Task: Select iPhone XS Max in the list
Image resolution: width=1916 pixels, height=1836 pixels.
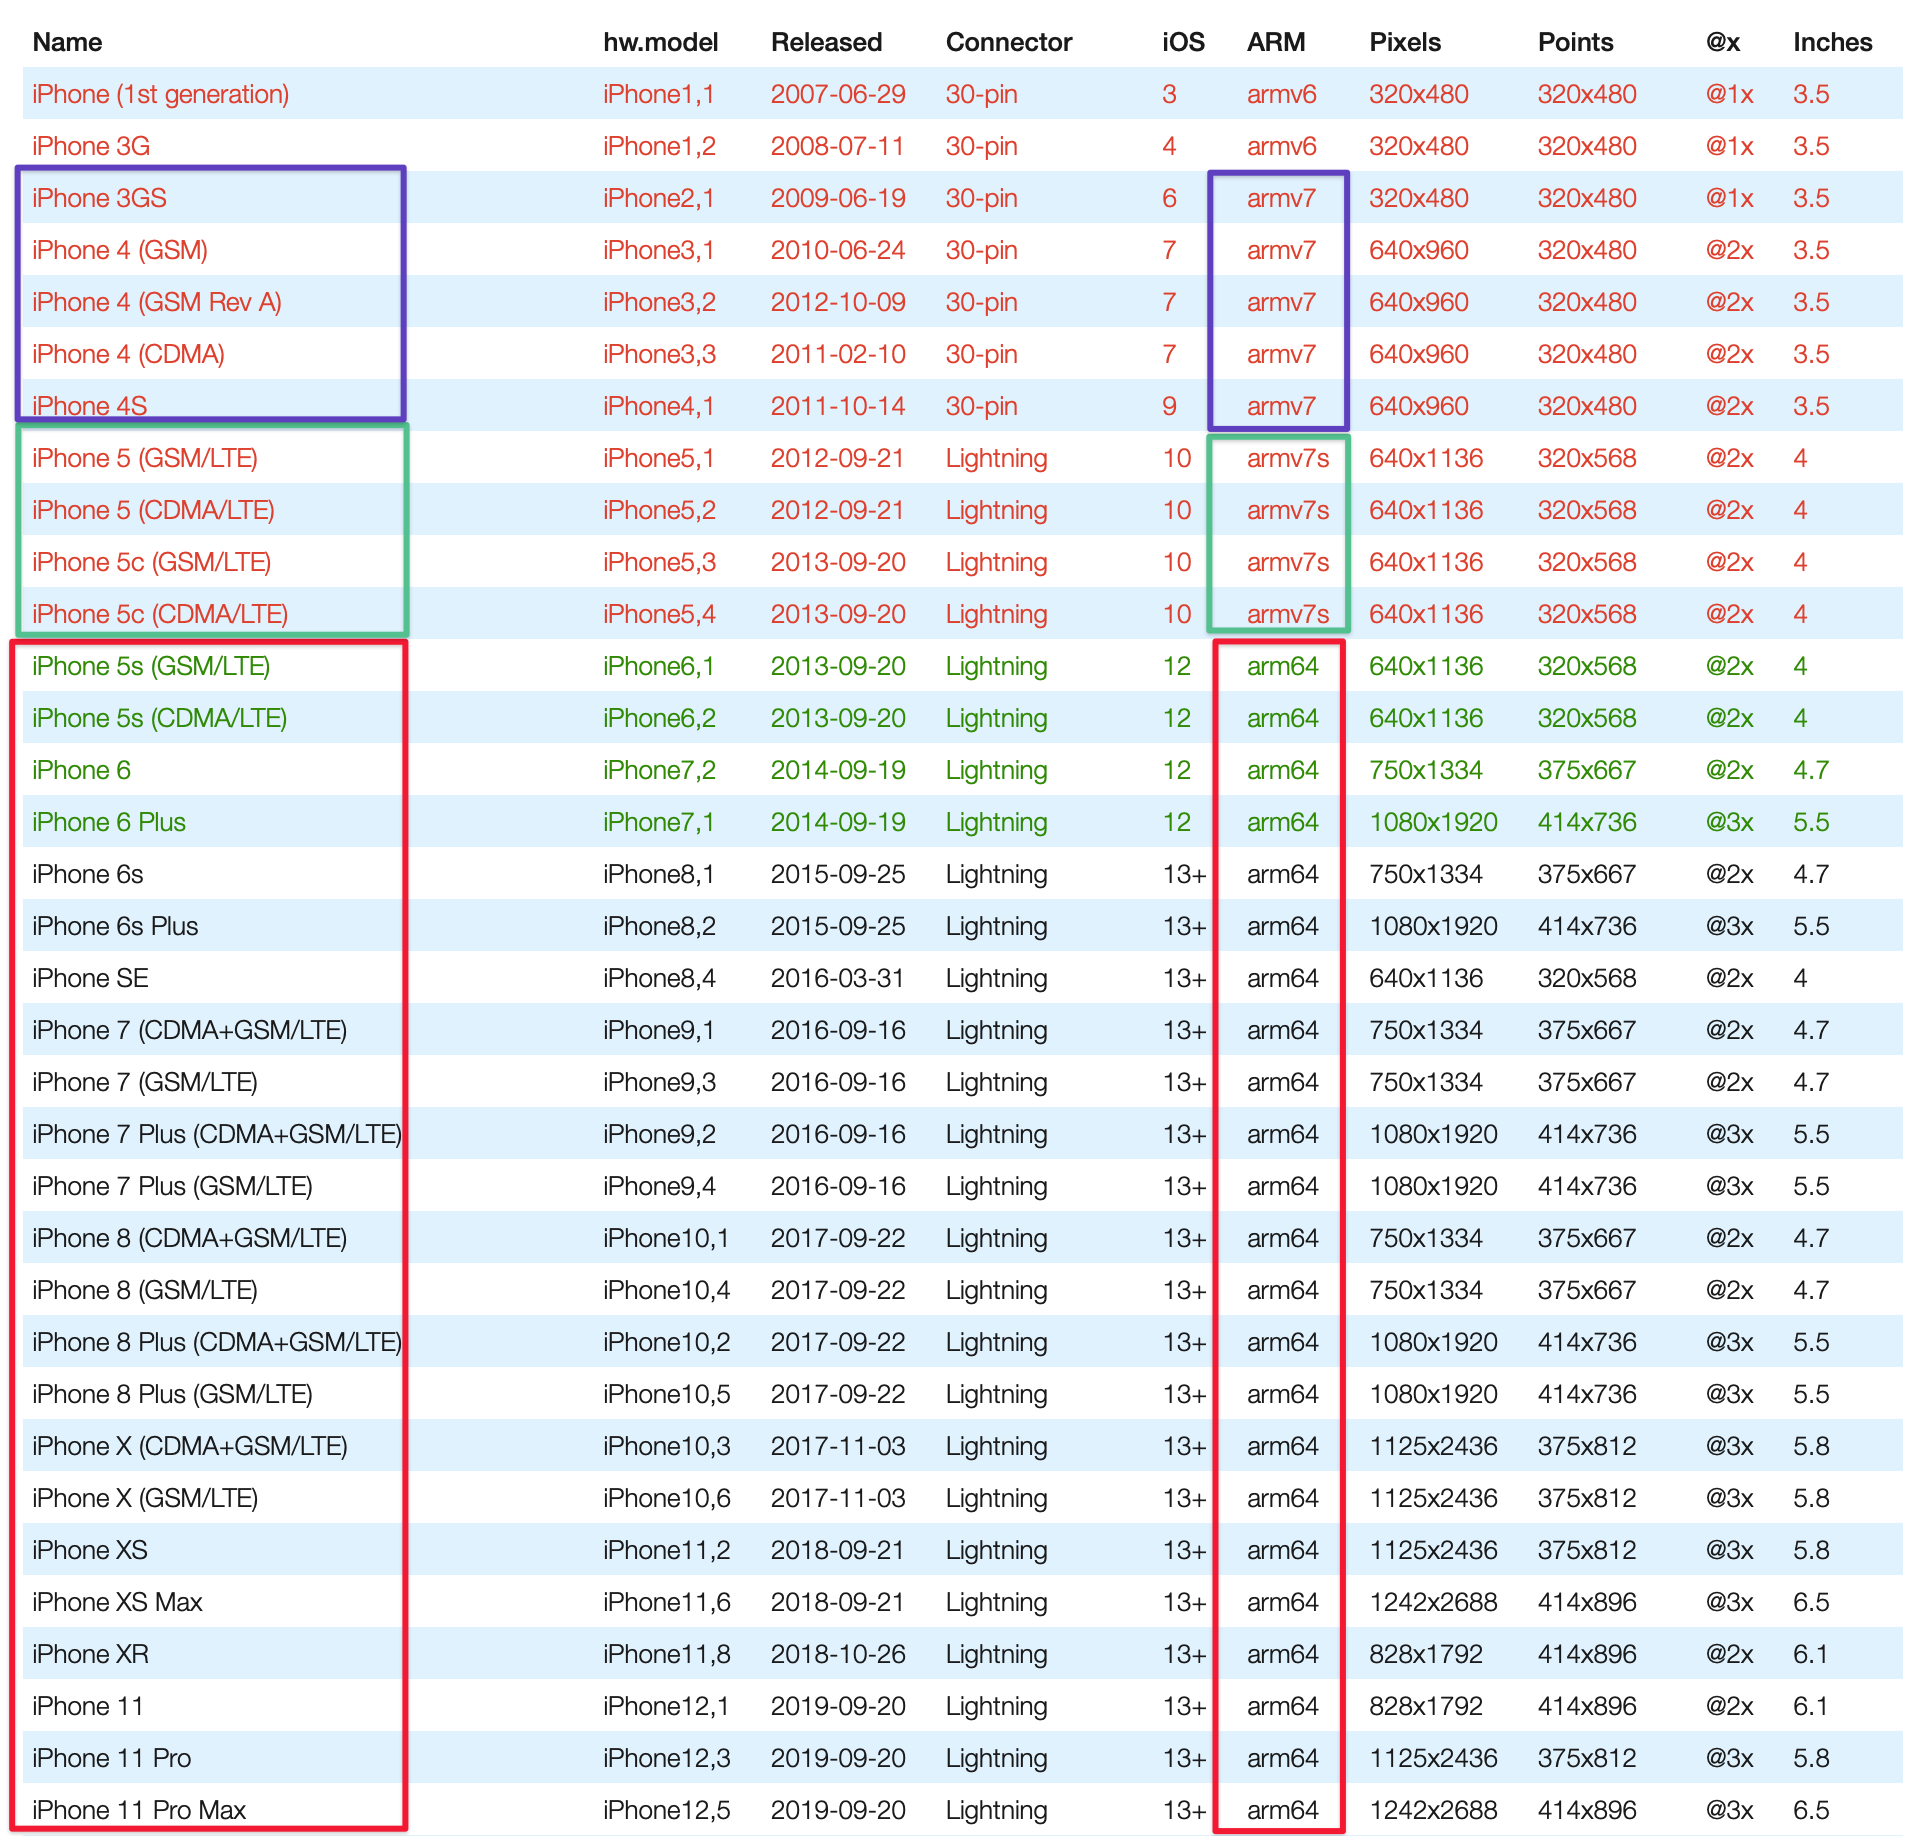Action: click(117, 1602)
